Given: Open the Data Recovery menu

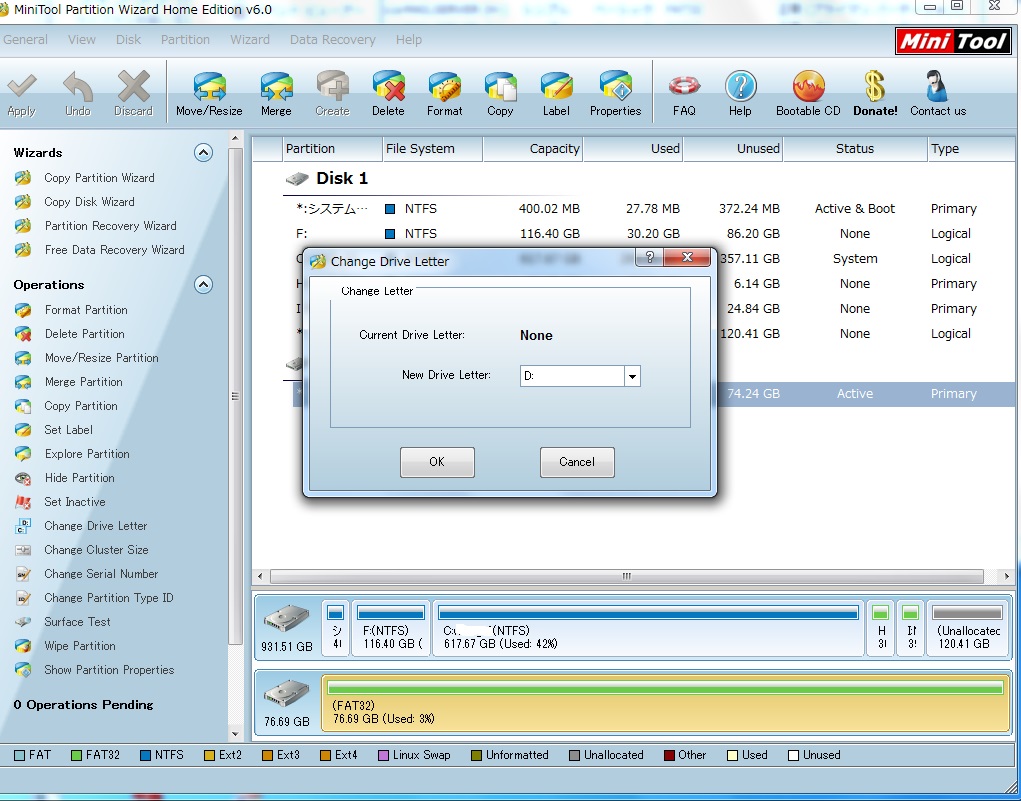Looking at the screenshot, I should tap(333, 40).
